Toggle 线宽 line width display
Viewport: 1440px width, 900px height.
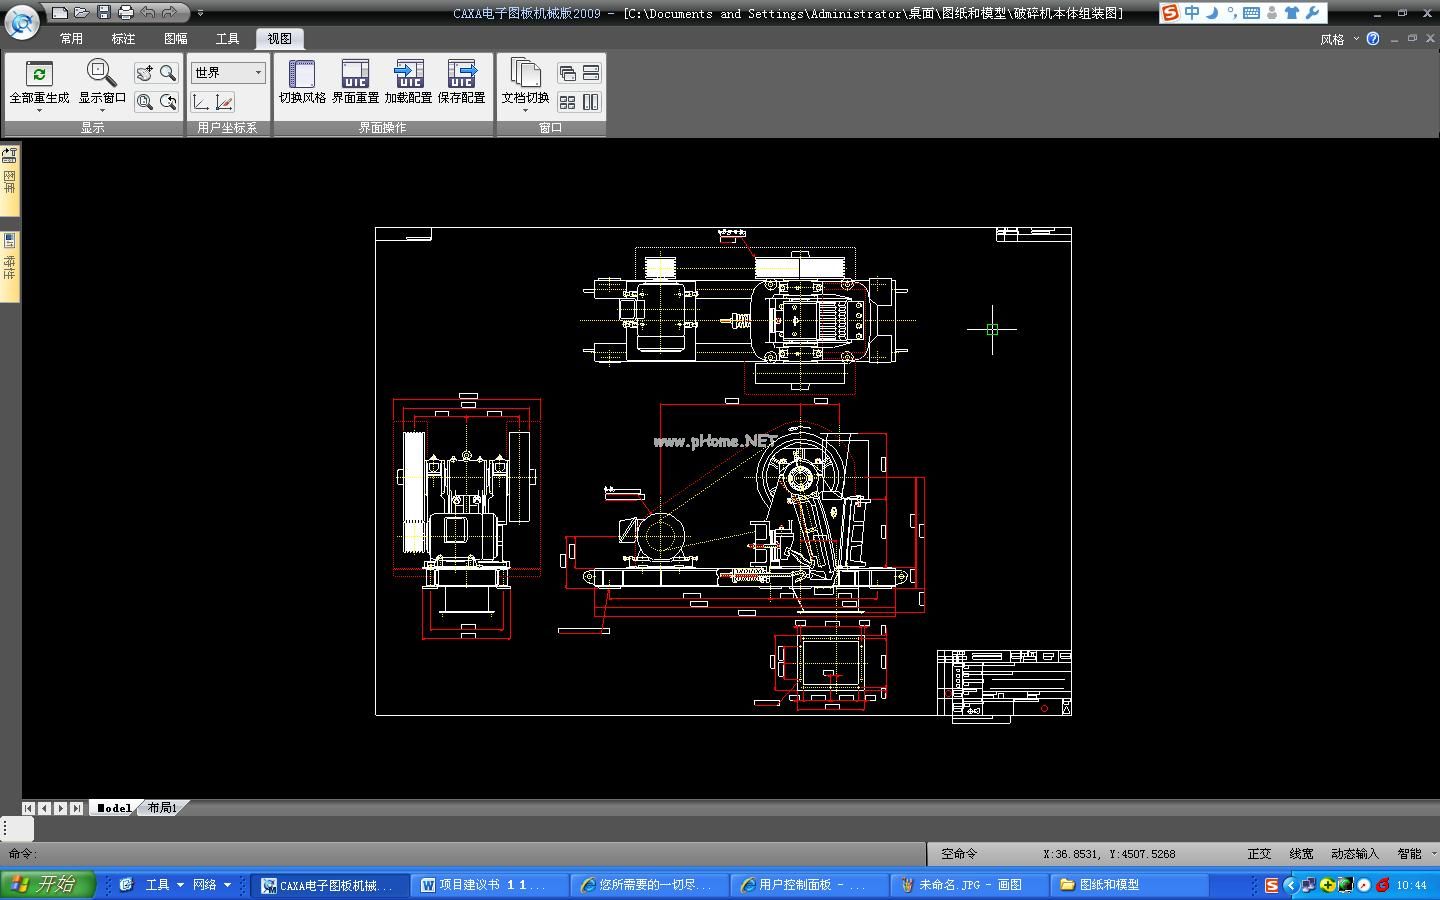click(1301, 854)
